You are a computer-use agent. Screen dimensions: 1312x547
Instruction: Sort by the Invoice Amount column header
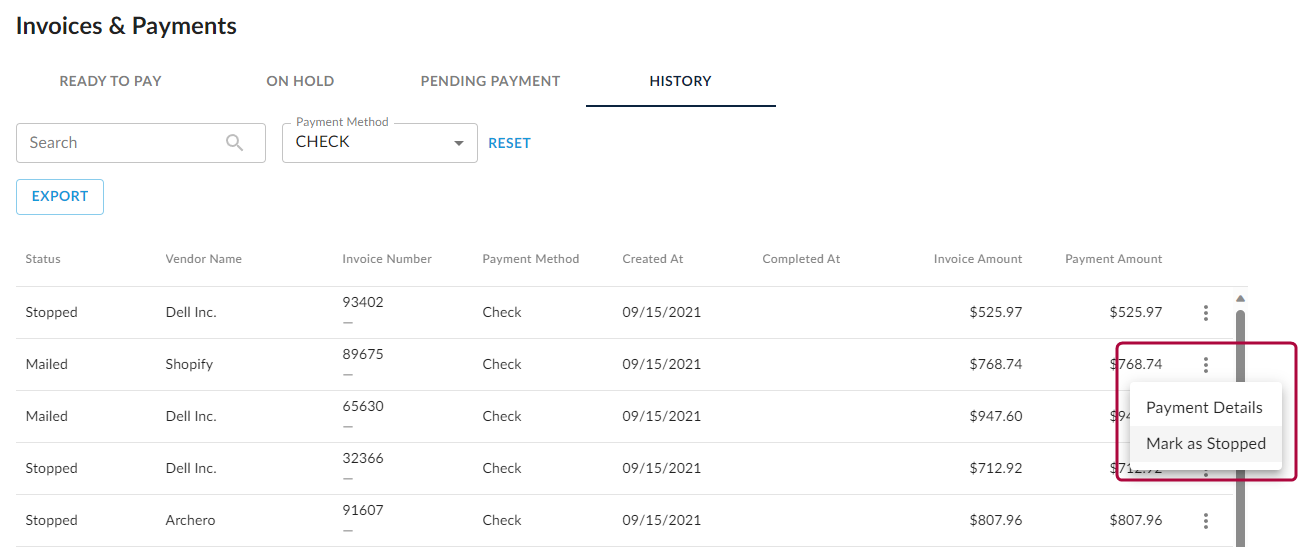pos(978,259)
